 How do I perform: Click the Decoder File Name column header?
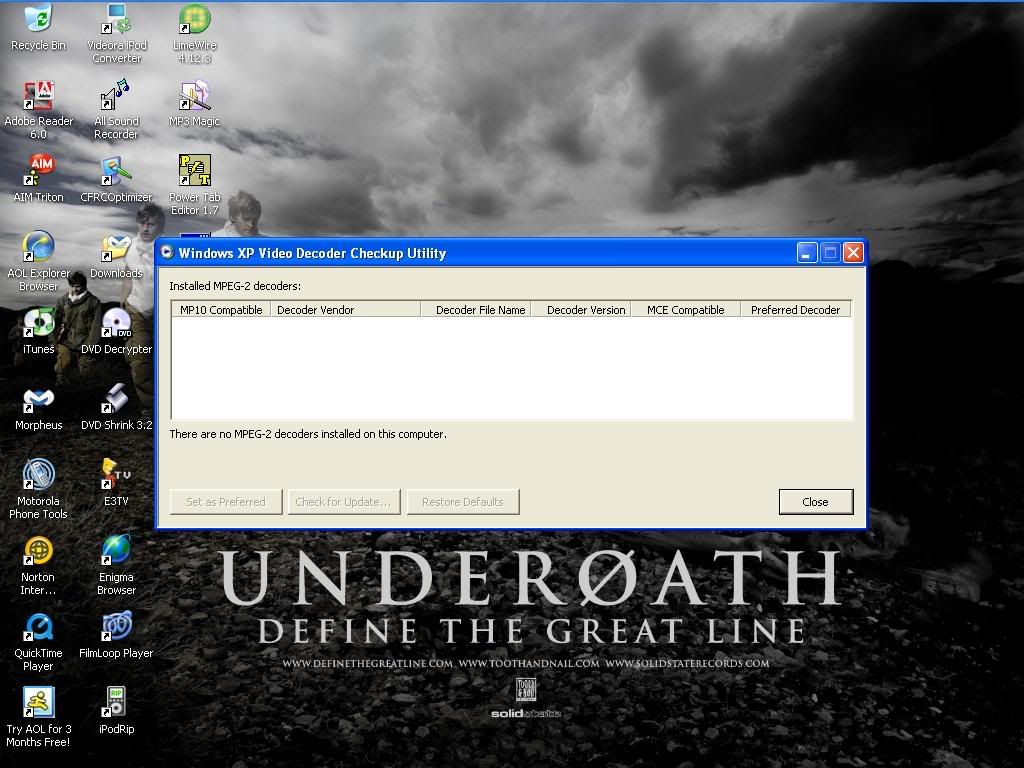476,310
